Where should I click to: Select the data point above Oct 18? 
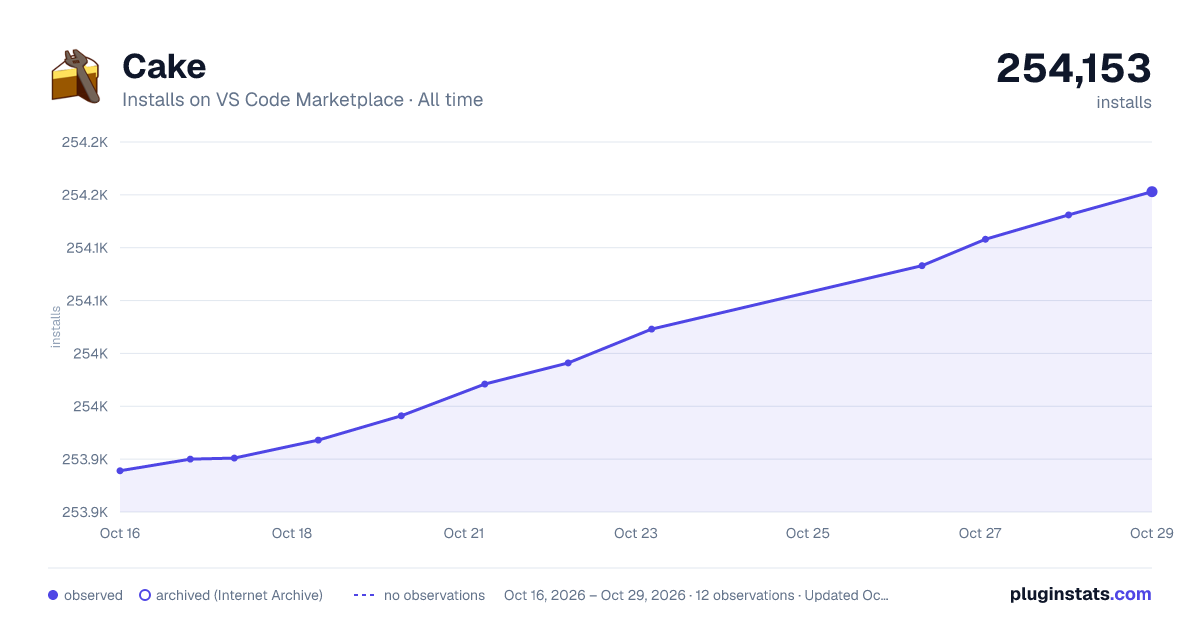point(318,440)
